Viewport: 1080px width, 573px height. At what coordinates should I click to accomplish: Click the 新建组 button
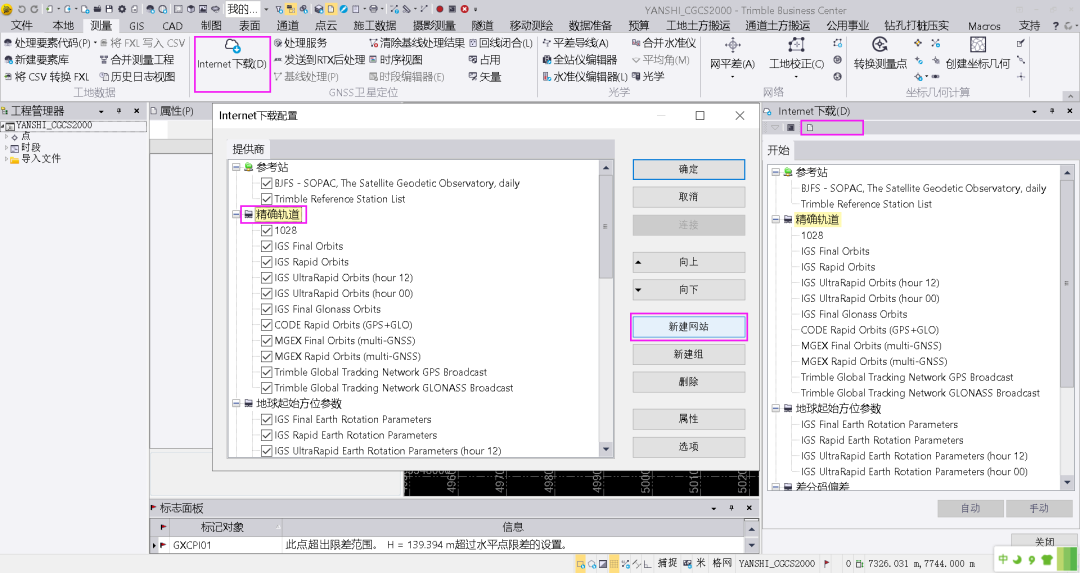pos(689,354)
